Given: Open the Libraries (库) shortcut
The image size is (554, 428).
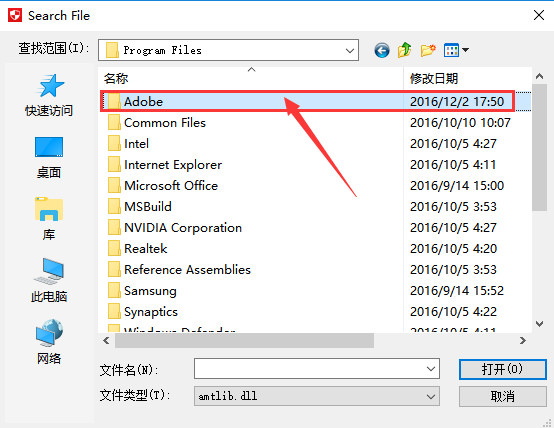Looking at the screenshot, I should click(49, 219).
